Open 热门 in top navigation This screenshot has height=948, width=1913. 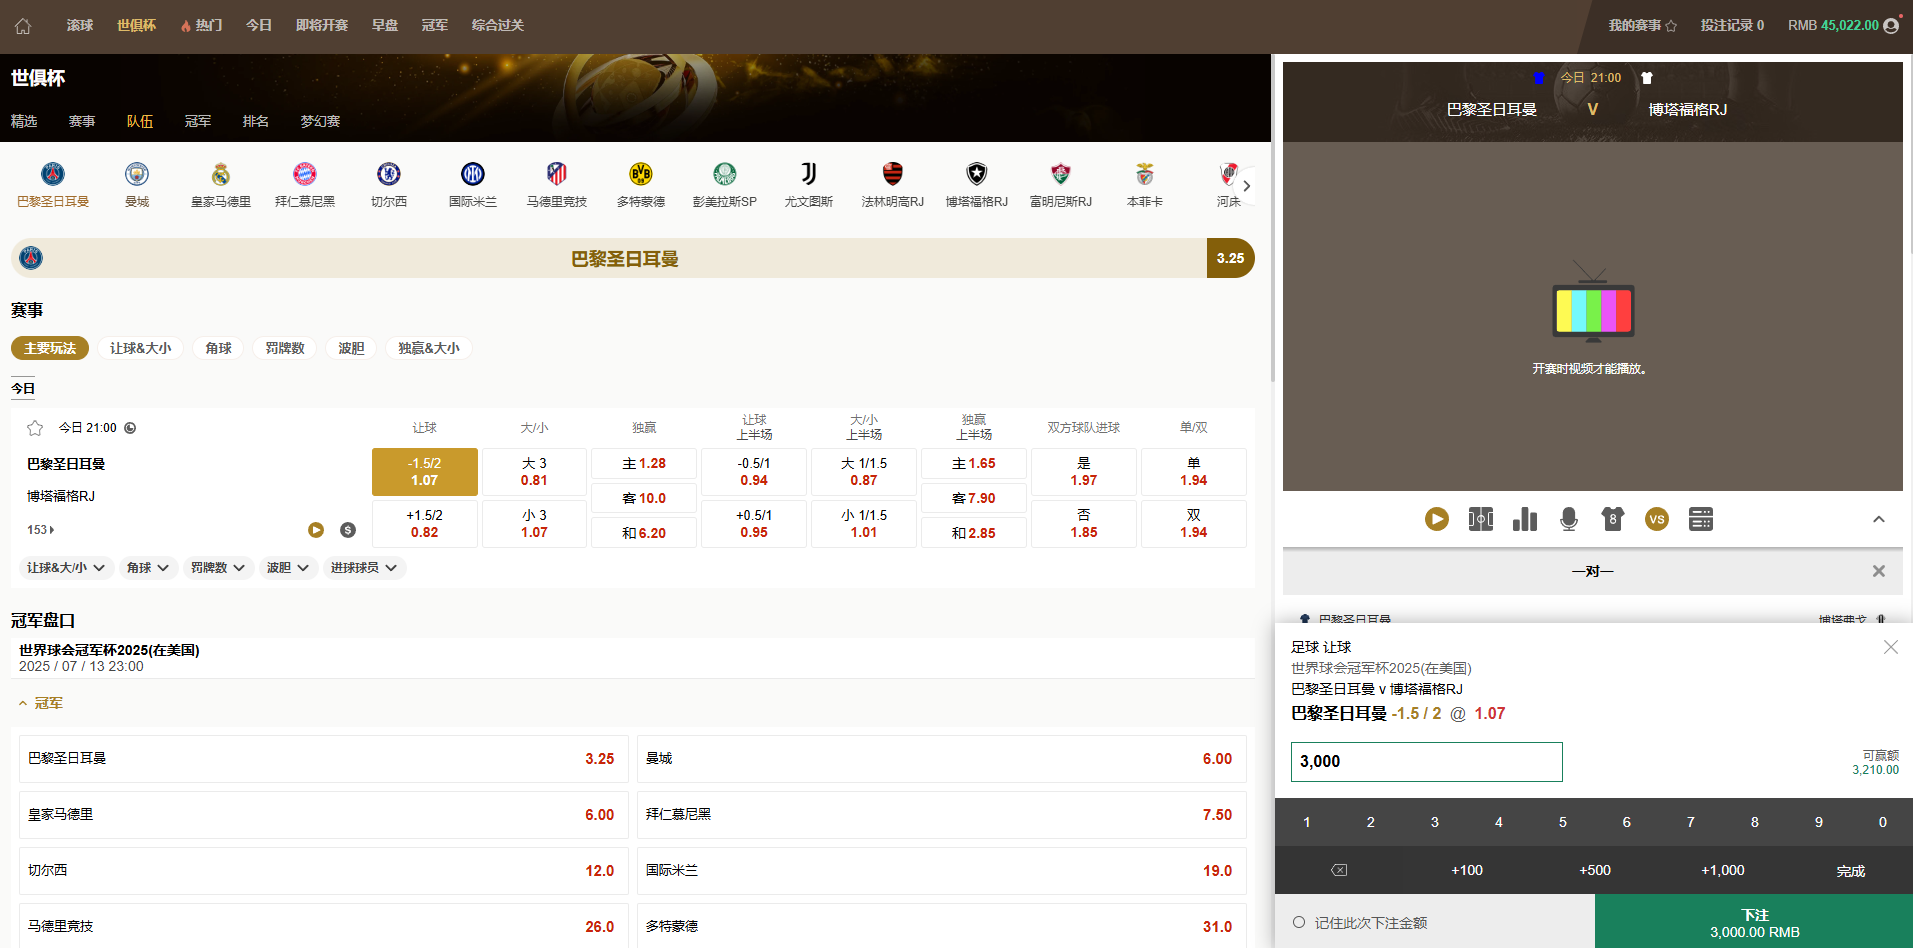[x=201, y=25]
